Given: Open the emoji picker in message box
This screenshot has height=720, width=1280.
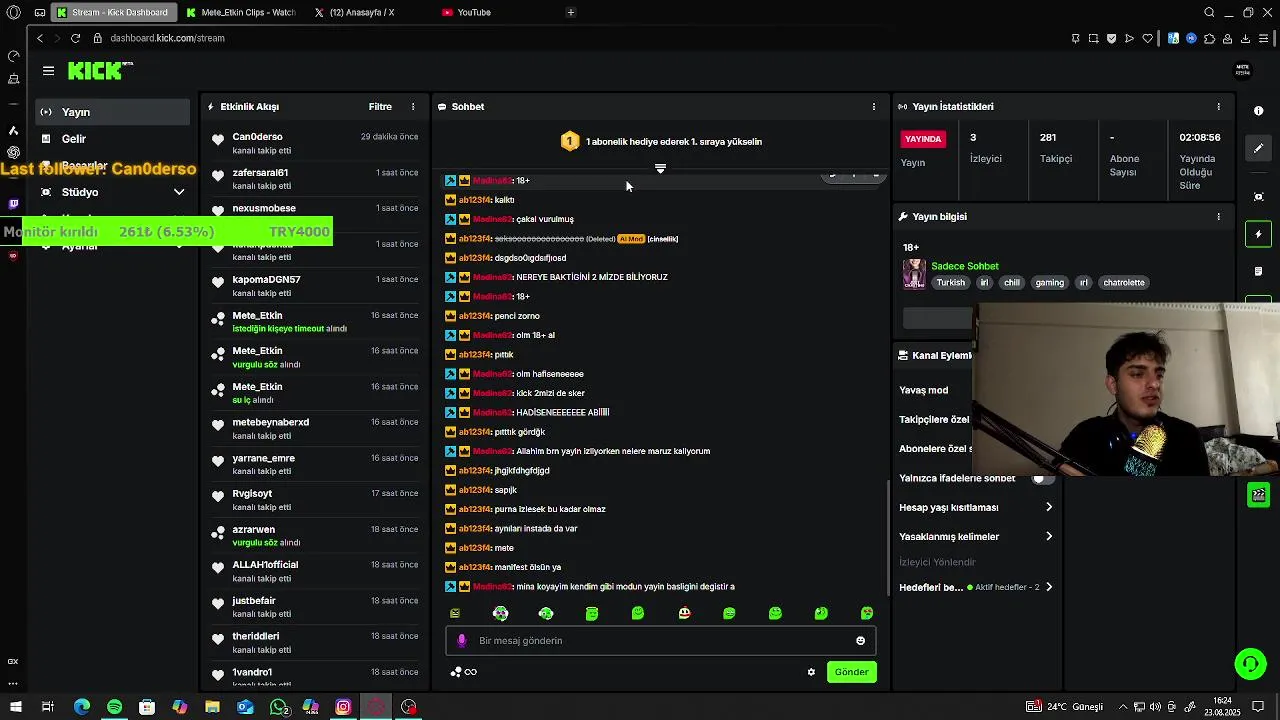Looking at the screenshot, I should (x=860, y=641).
